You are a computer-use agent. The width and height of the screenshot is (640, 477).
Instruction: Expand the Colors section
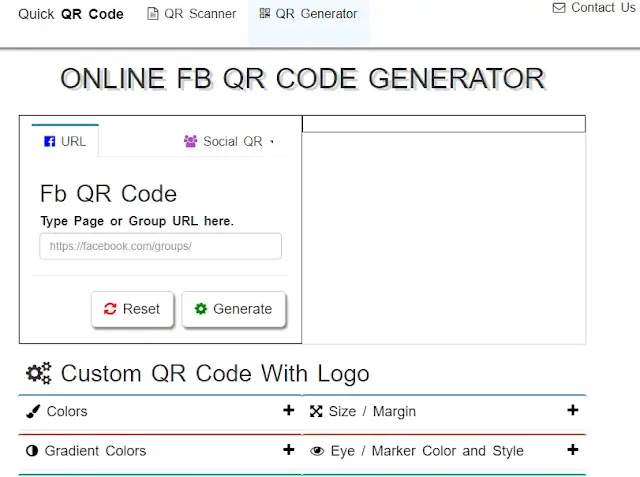tap(160, 411)
